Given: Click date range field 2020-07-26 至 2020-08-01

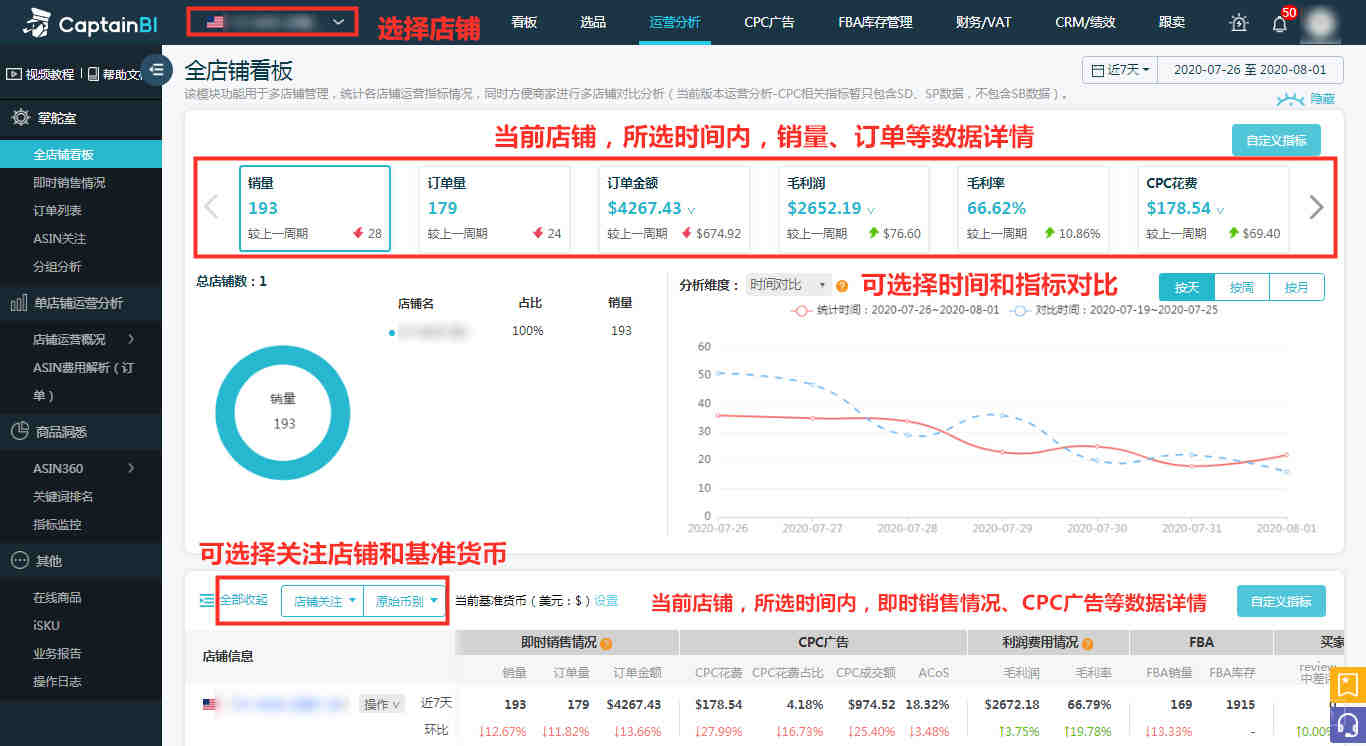Looking at the screenshot, I should pyautogui.click(x=1250, y=70).
